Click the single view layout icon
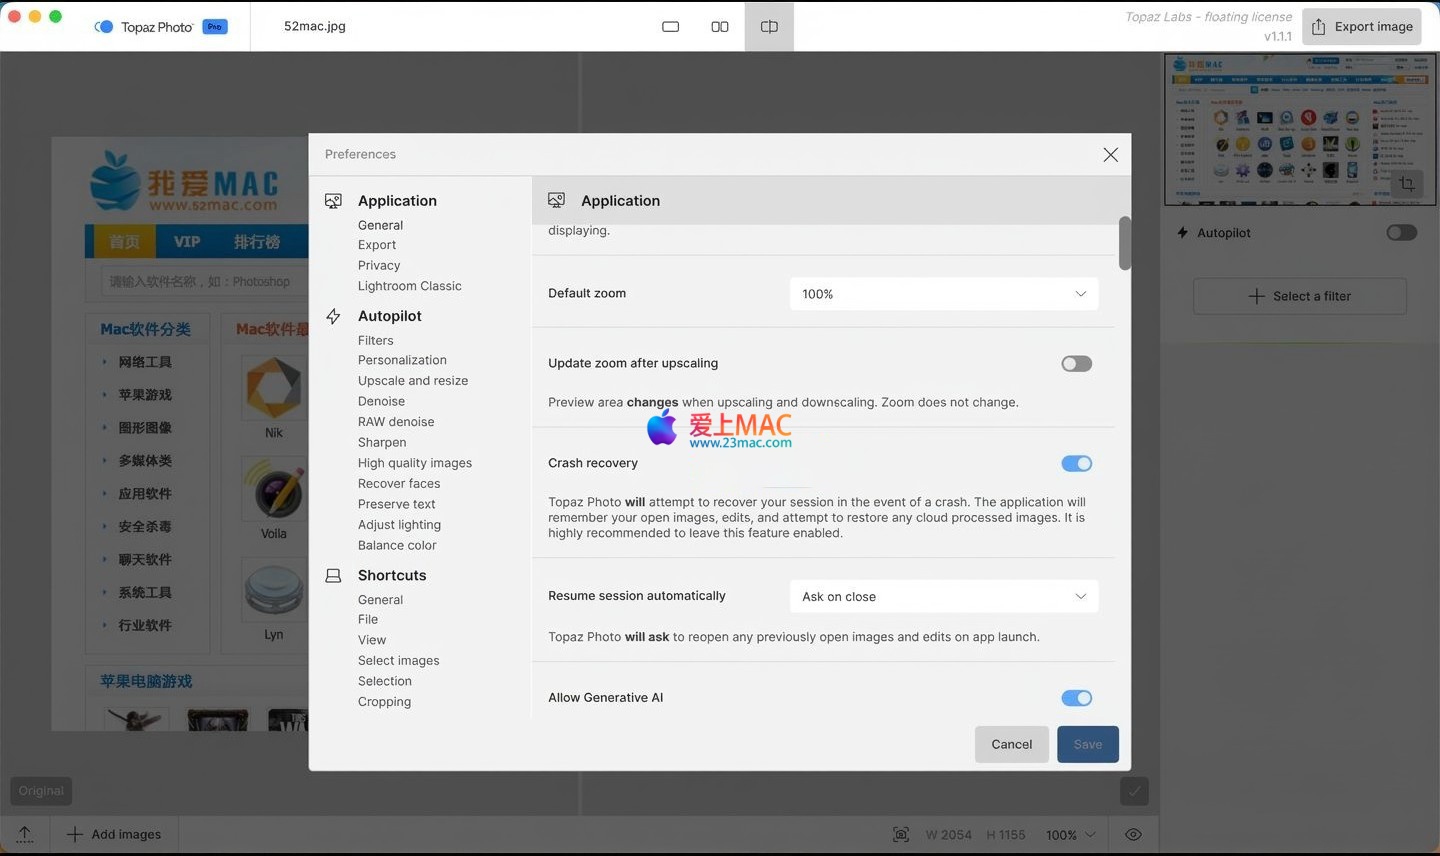Screen dimensions: 1440x856 (x=670, y=27)
